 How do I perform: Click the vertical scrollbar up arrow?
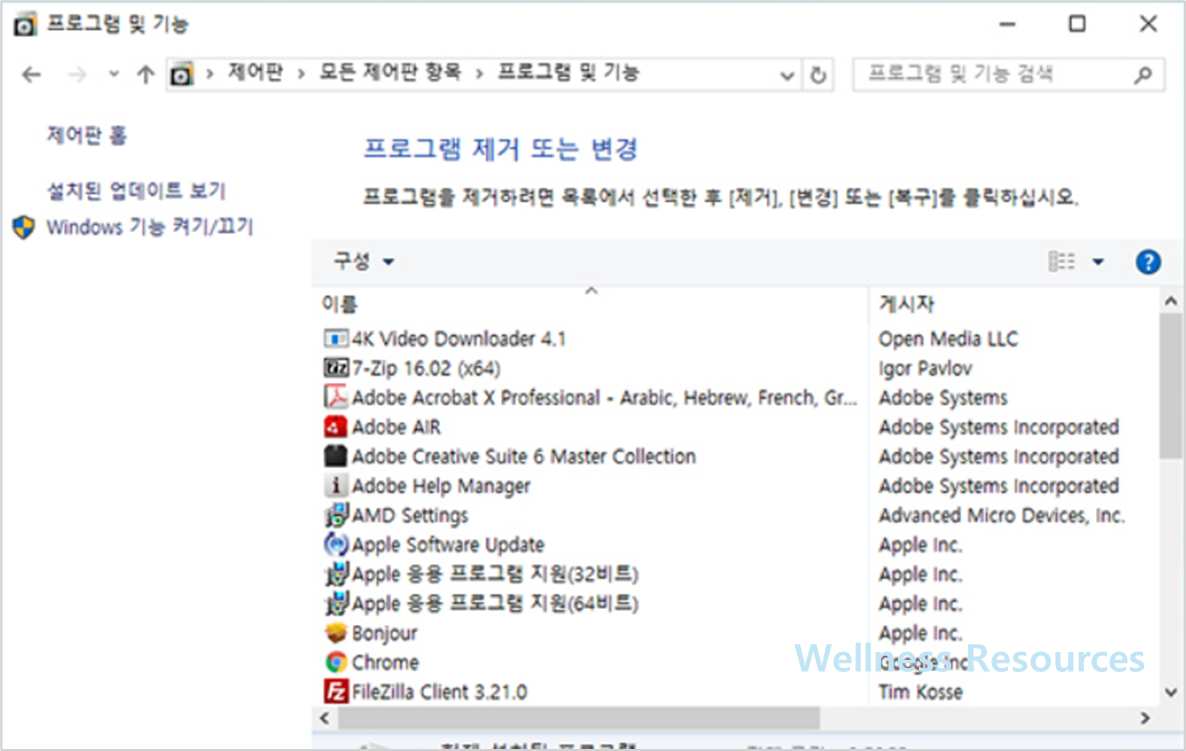[x=1171, y=301]
